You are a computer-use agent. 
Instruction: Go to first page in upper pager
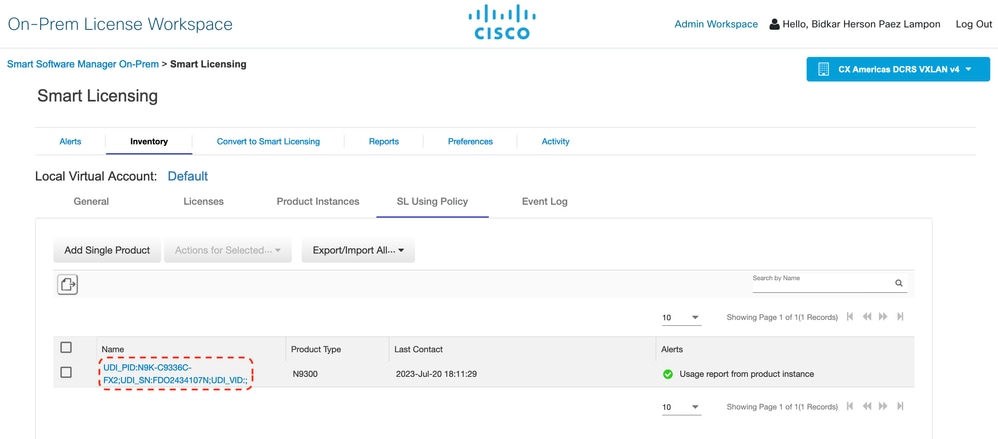coord(850,317)
